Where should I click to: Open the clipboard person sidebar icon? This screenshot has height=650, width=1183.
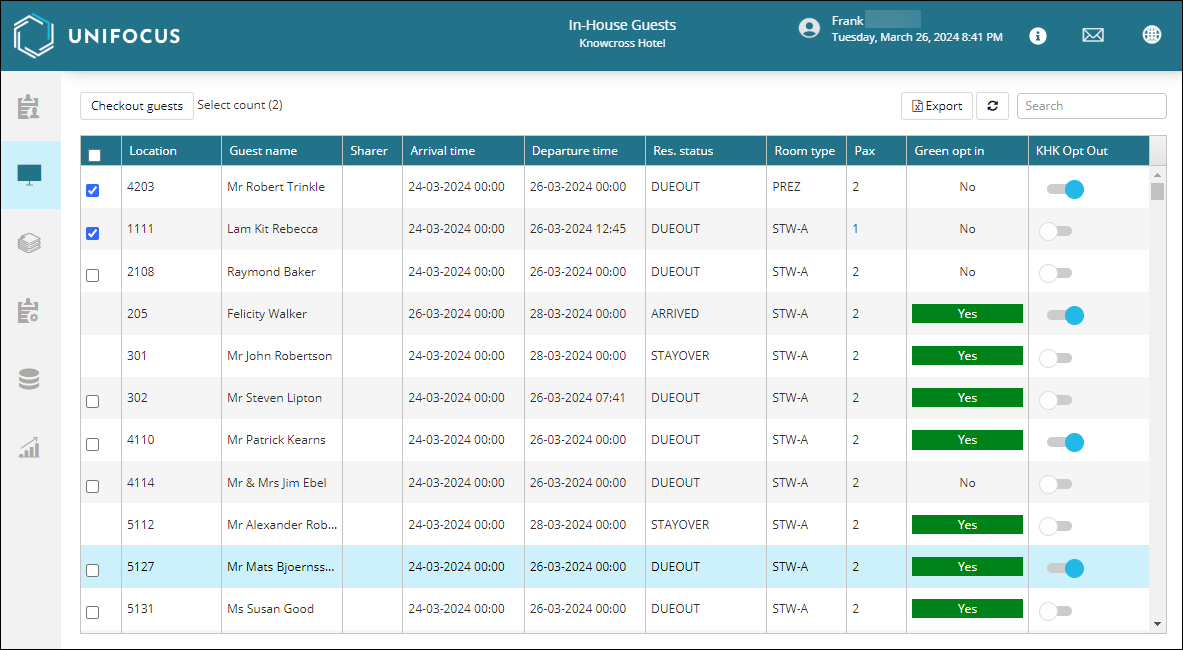pyautogui.click(x=29, y=107)
